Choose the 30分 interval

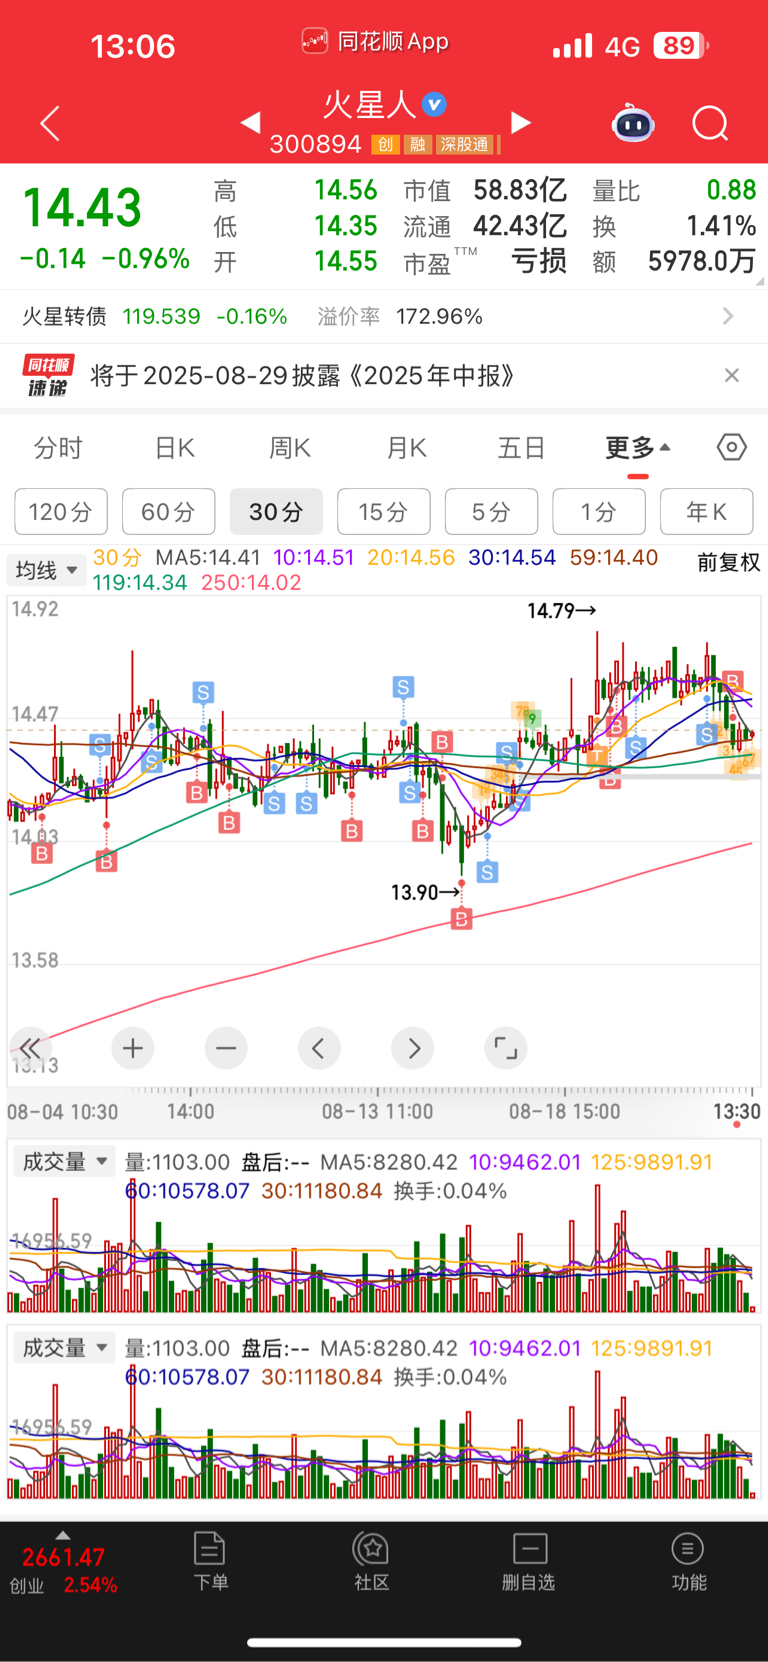coord(276,512)
